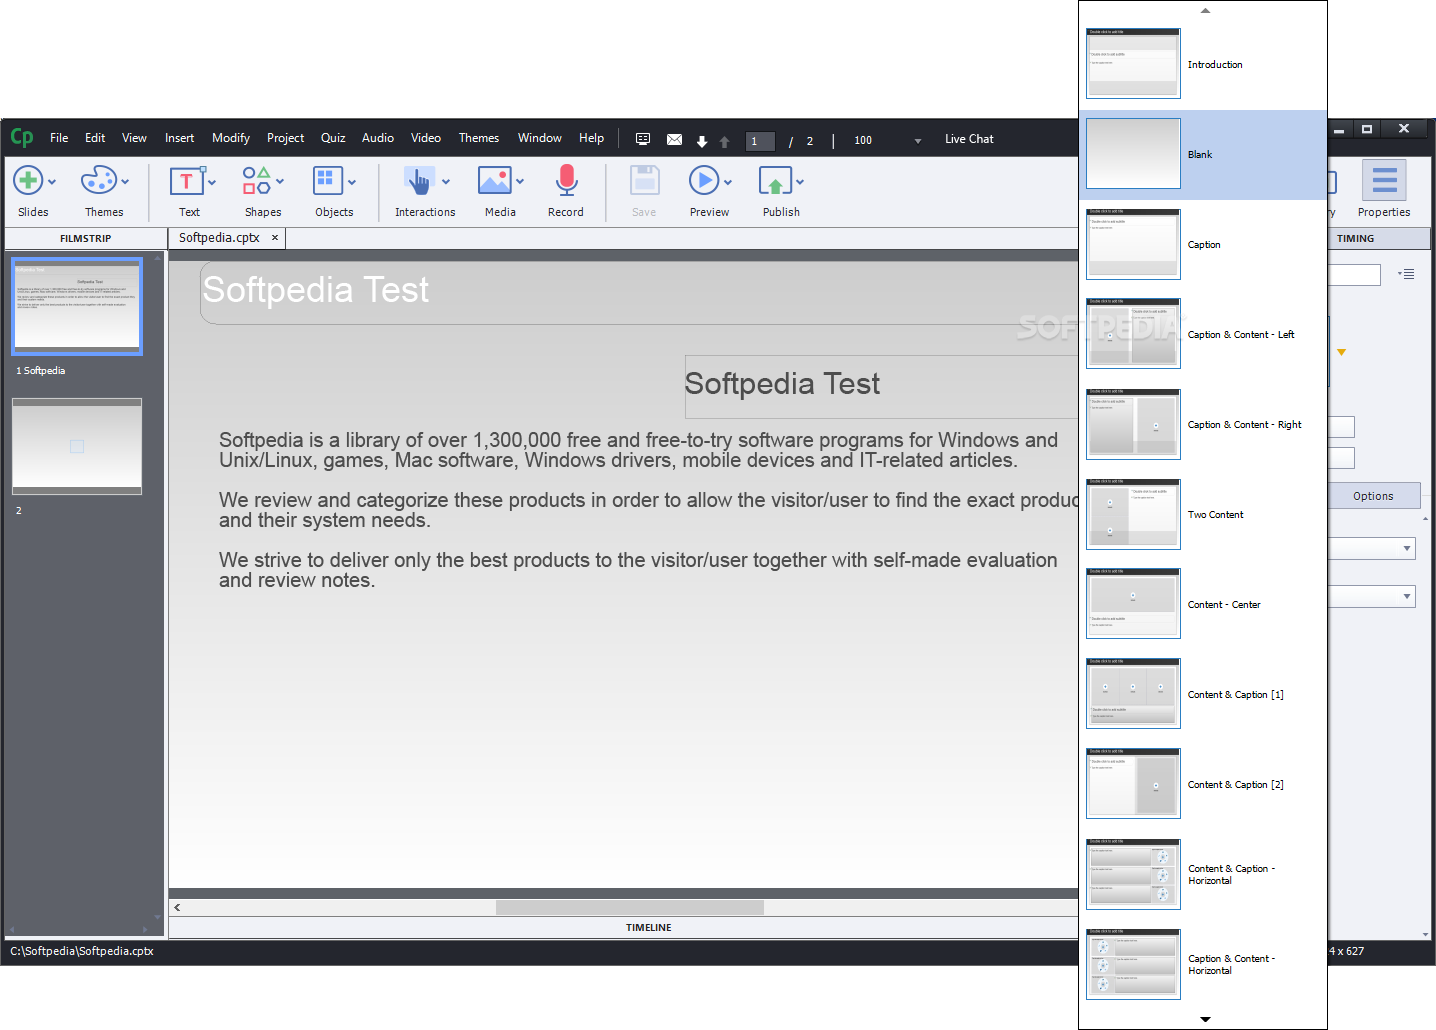The width and height of the screenshot is (1436, 1030).
Task: Click the stage scroll-left arrow
Action: click(x=177, y=907)
